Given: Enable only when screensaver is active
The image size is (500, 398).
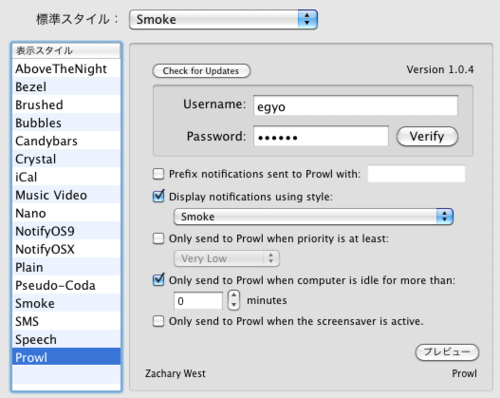Looking at the screenshot, I should (158, 321).
